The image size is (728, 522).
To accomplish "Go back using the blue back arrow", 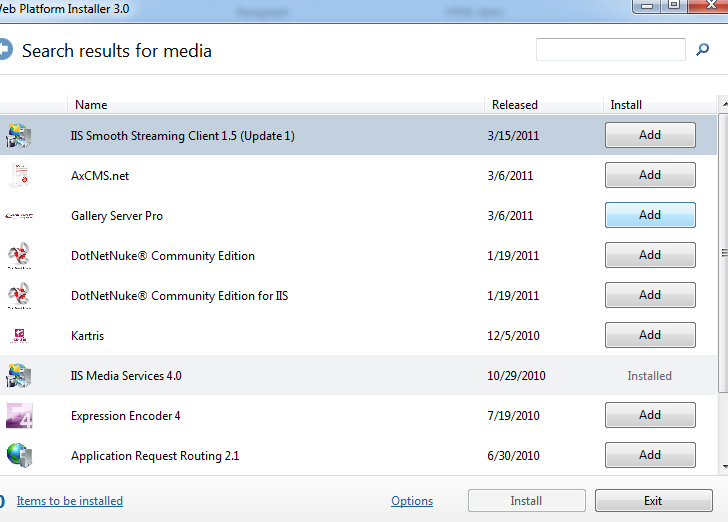I will 5,50.
